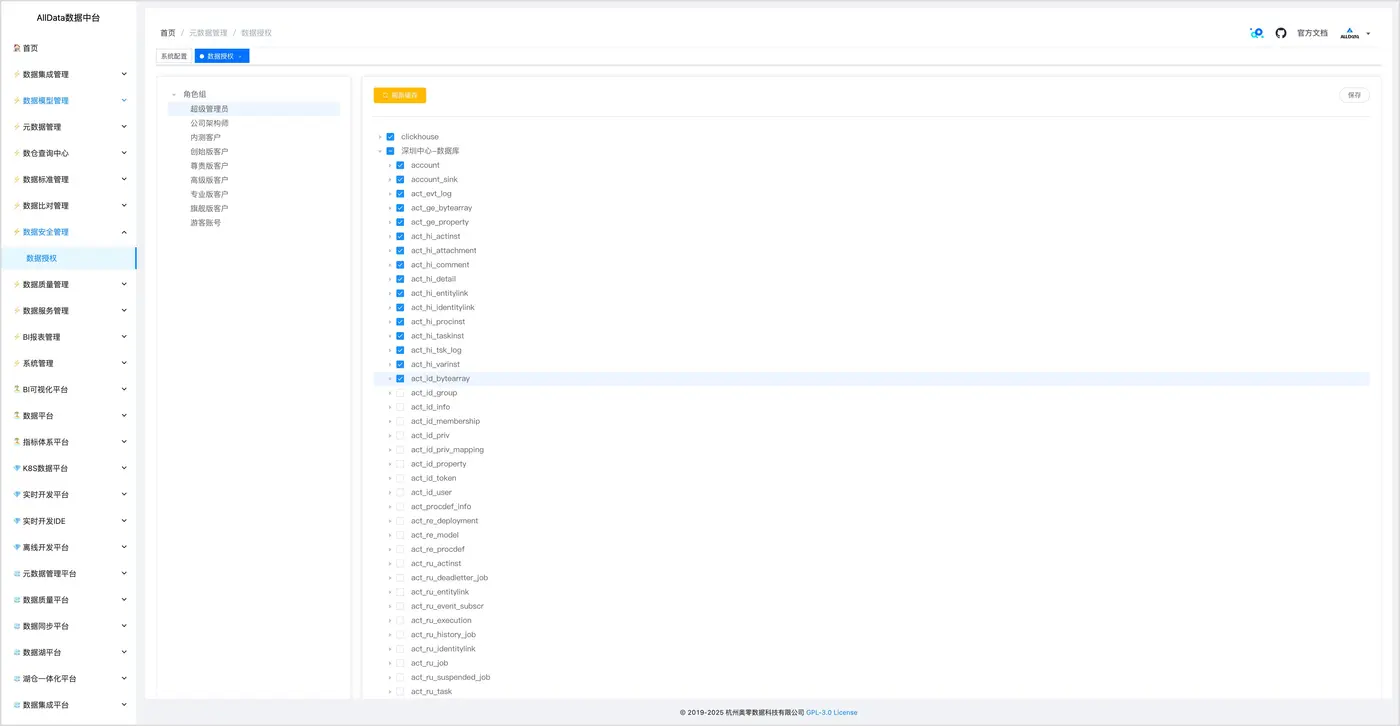The width and height of the screenshot is (1400, 726).
Task: Switch to the 系统配置 tab
Action: pyautogui.click(x=174, y=56)
